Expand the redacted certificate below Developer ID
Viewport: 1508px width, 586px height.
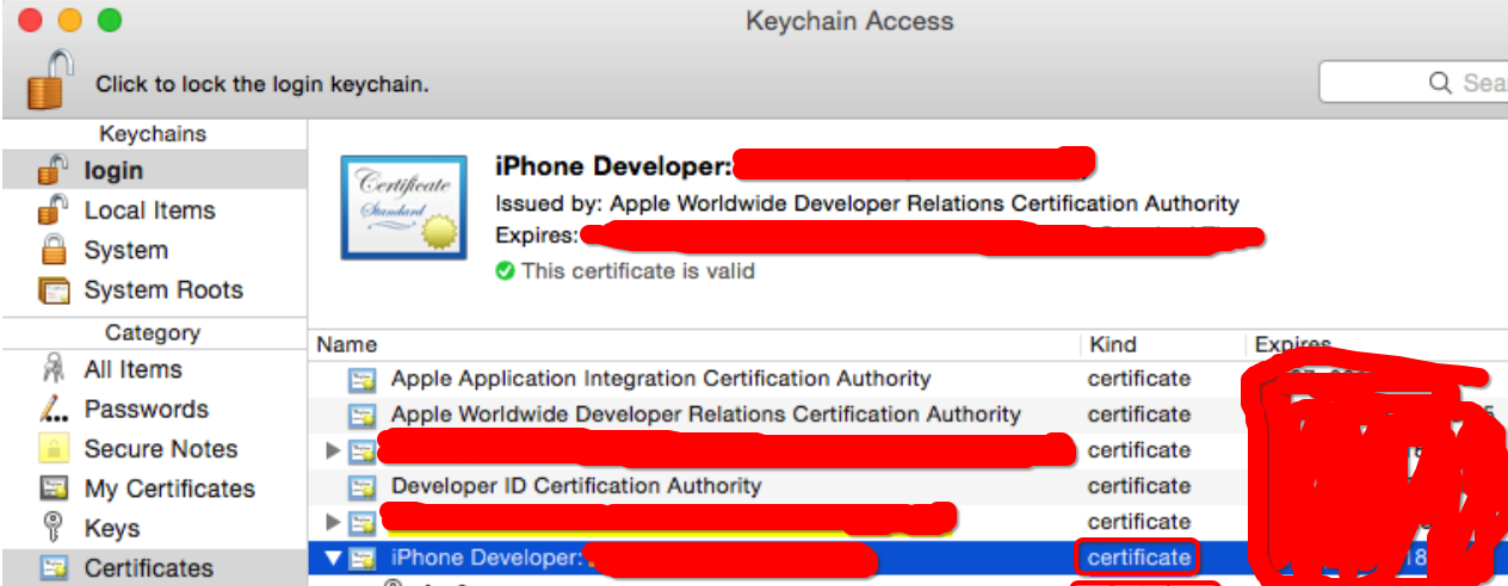[x=333, y=522]
